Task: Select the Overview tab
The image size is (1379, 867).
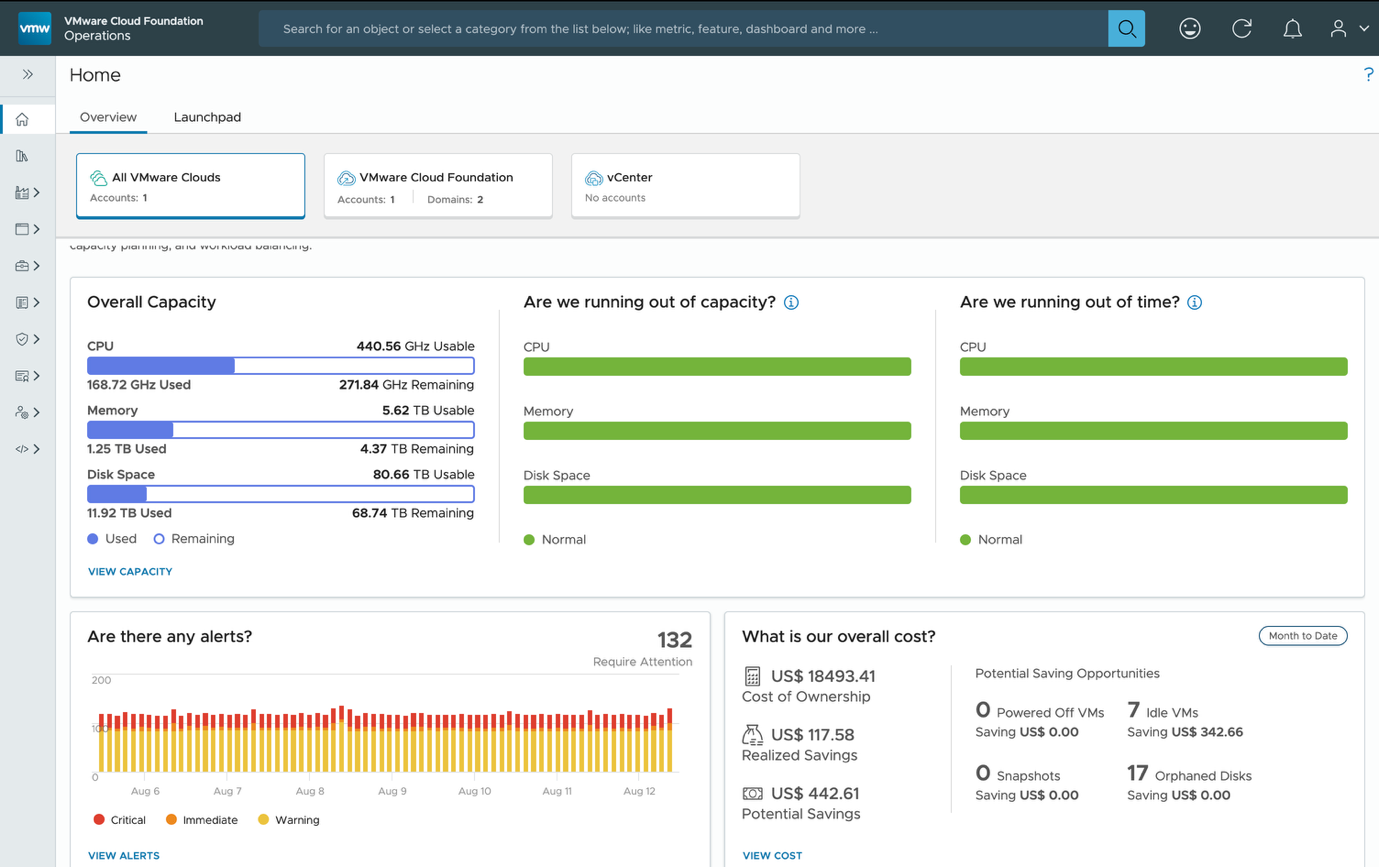Action: click(108, 117)
